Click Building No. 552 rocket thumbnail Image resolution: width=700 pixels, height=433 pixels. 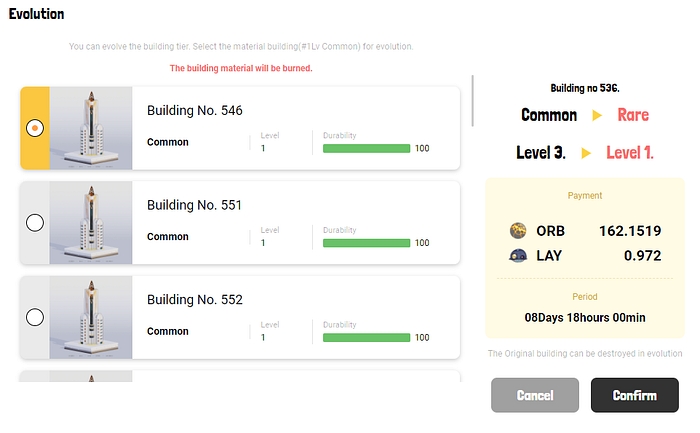[x=90, y=317]
